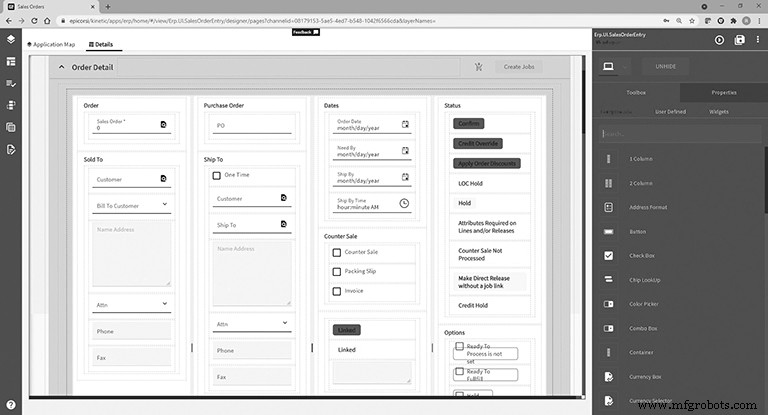The image size is (768, 415).
Task: Switch to the Toolbox tab
Action: [x=636, y=93]
